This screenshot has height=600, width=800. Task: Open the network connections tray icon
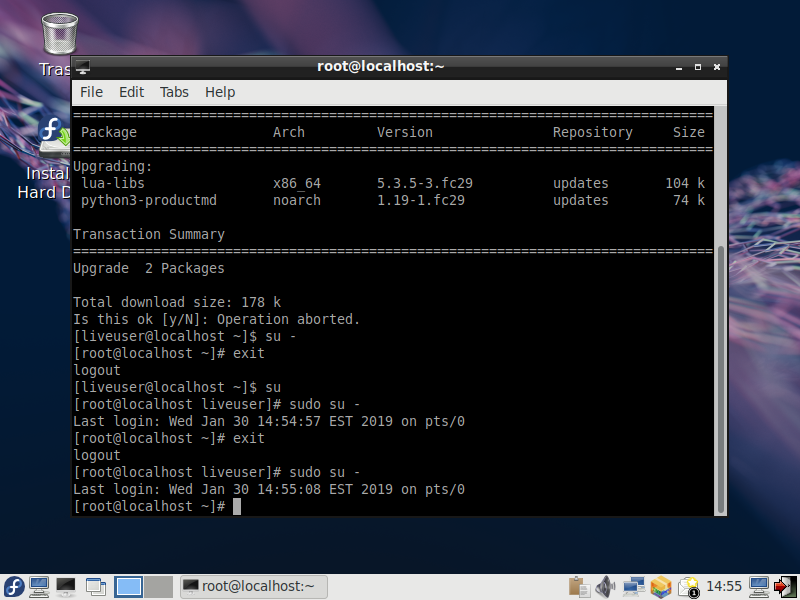(633, 587)
